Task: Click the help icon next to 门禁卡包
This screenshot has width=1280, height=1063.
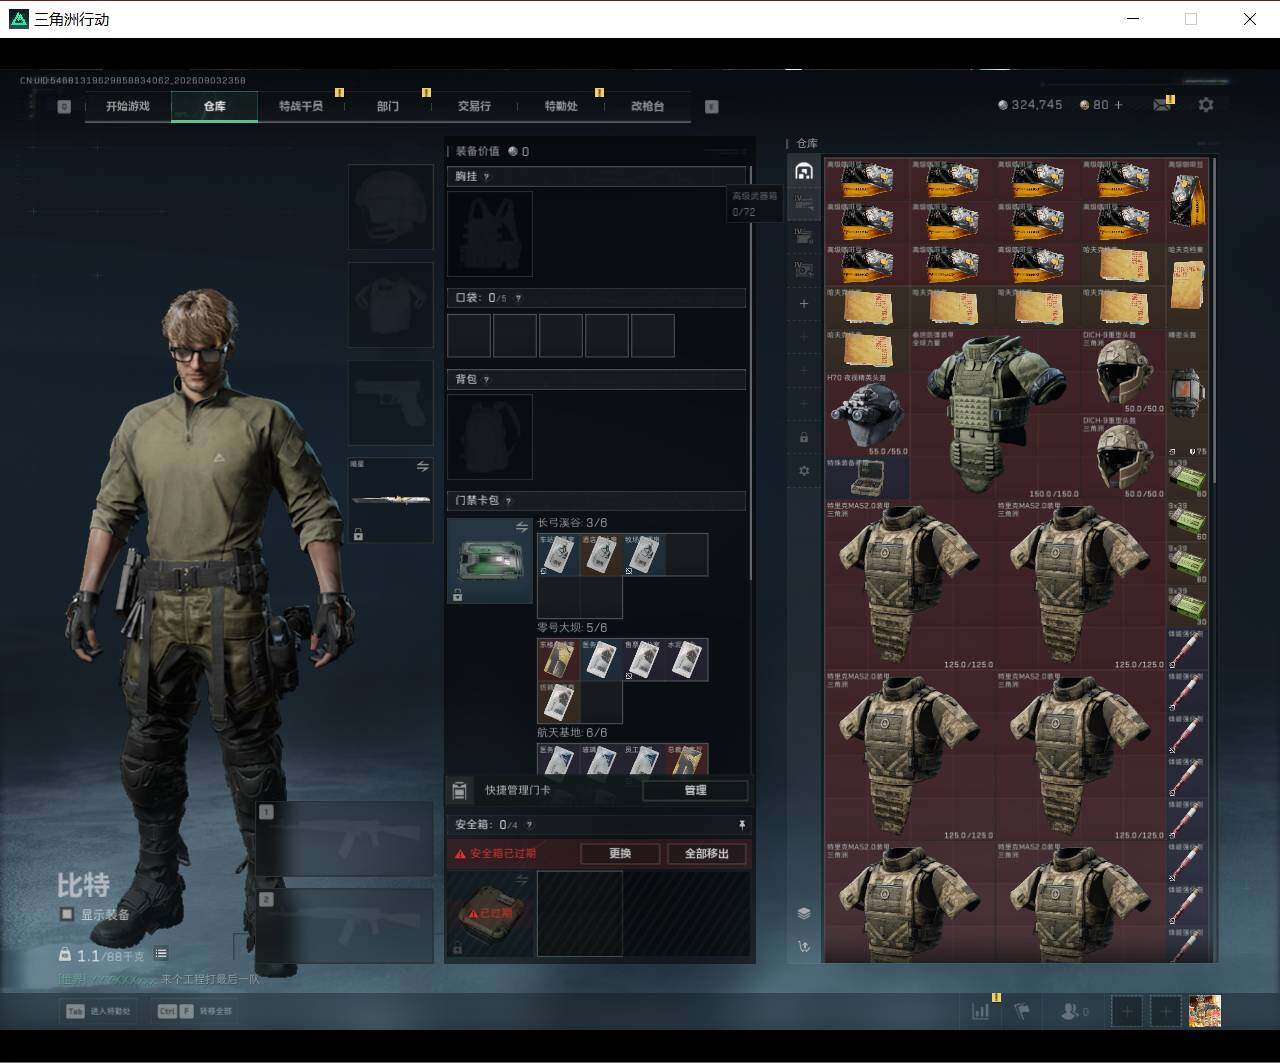Action: pyautogui.click(x=508, y=501)
